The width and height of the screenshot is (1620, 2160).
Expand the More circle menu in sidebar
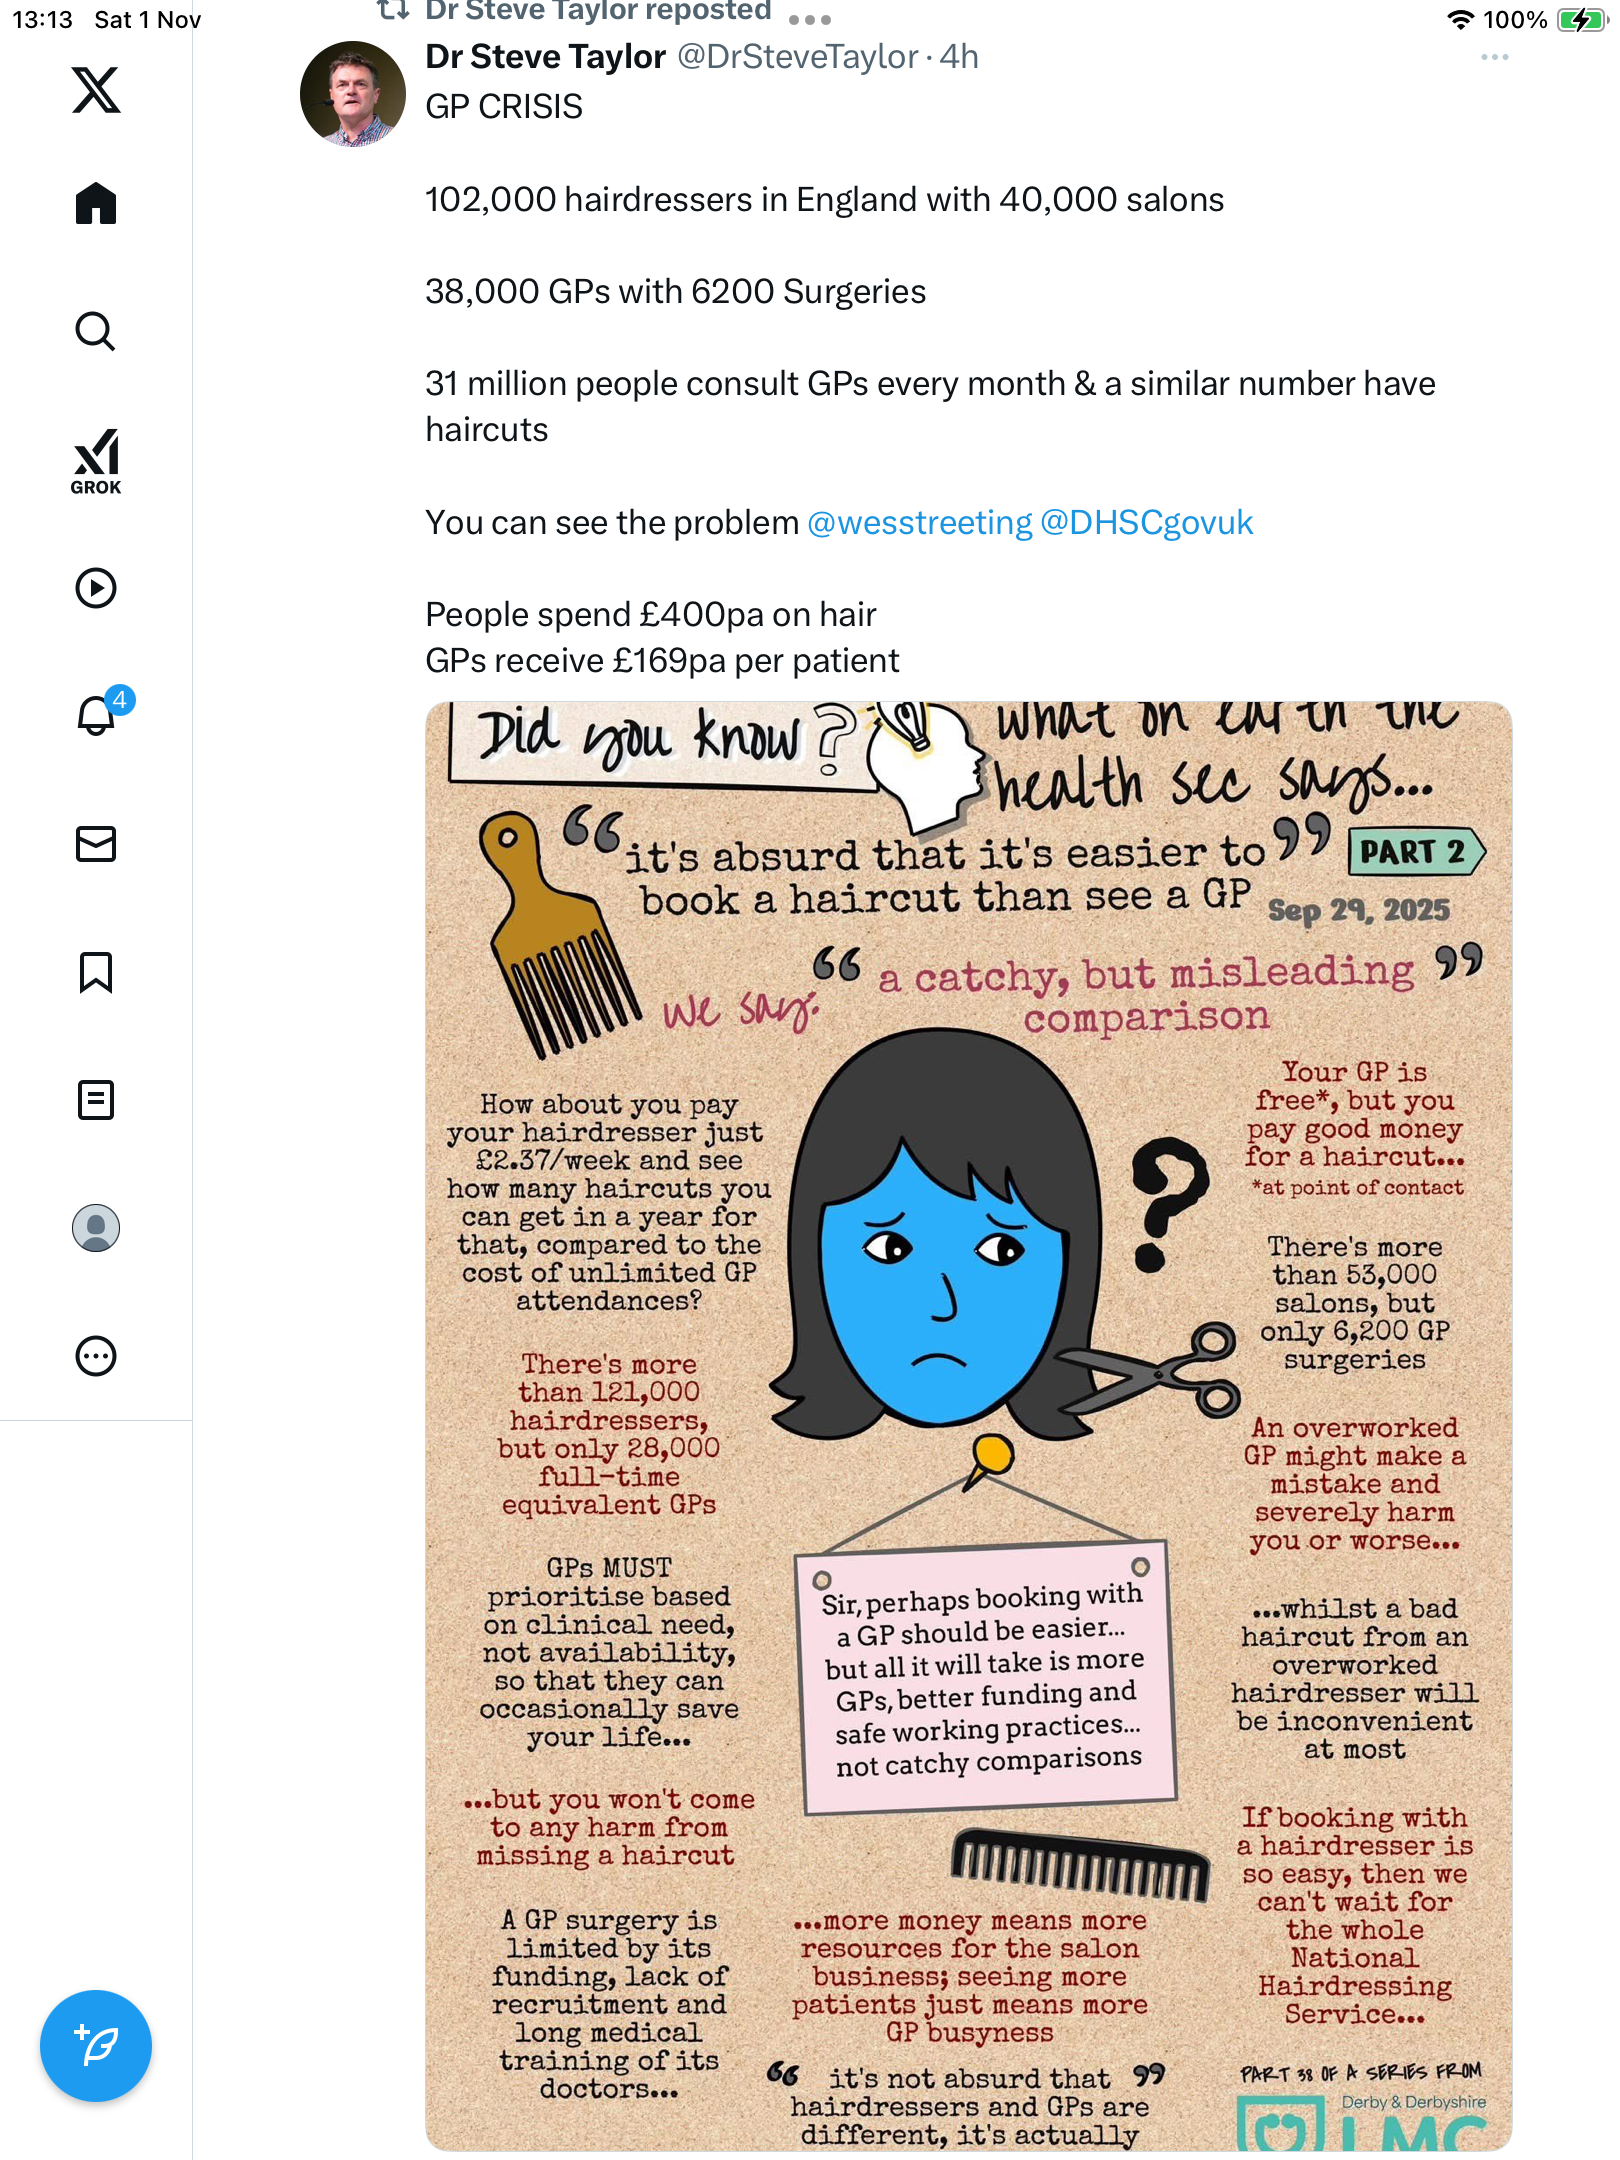coord(96,1356)
